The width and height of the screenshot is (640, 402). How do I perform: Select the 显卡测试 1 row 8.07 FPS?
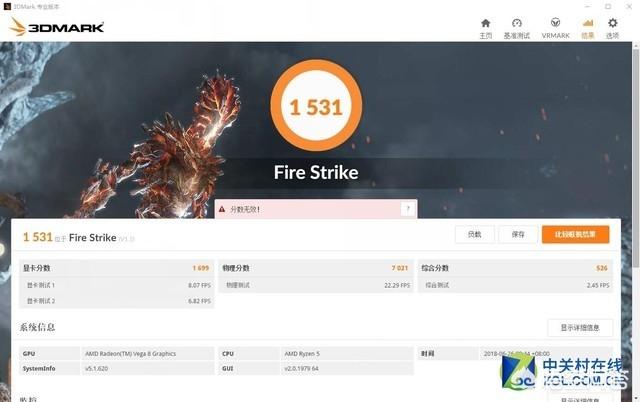click(x=117, y=285)
